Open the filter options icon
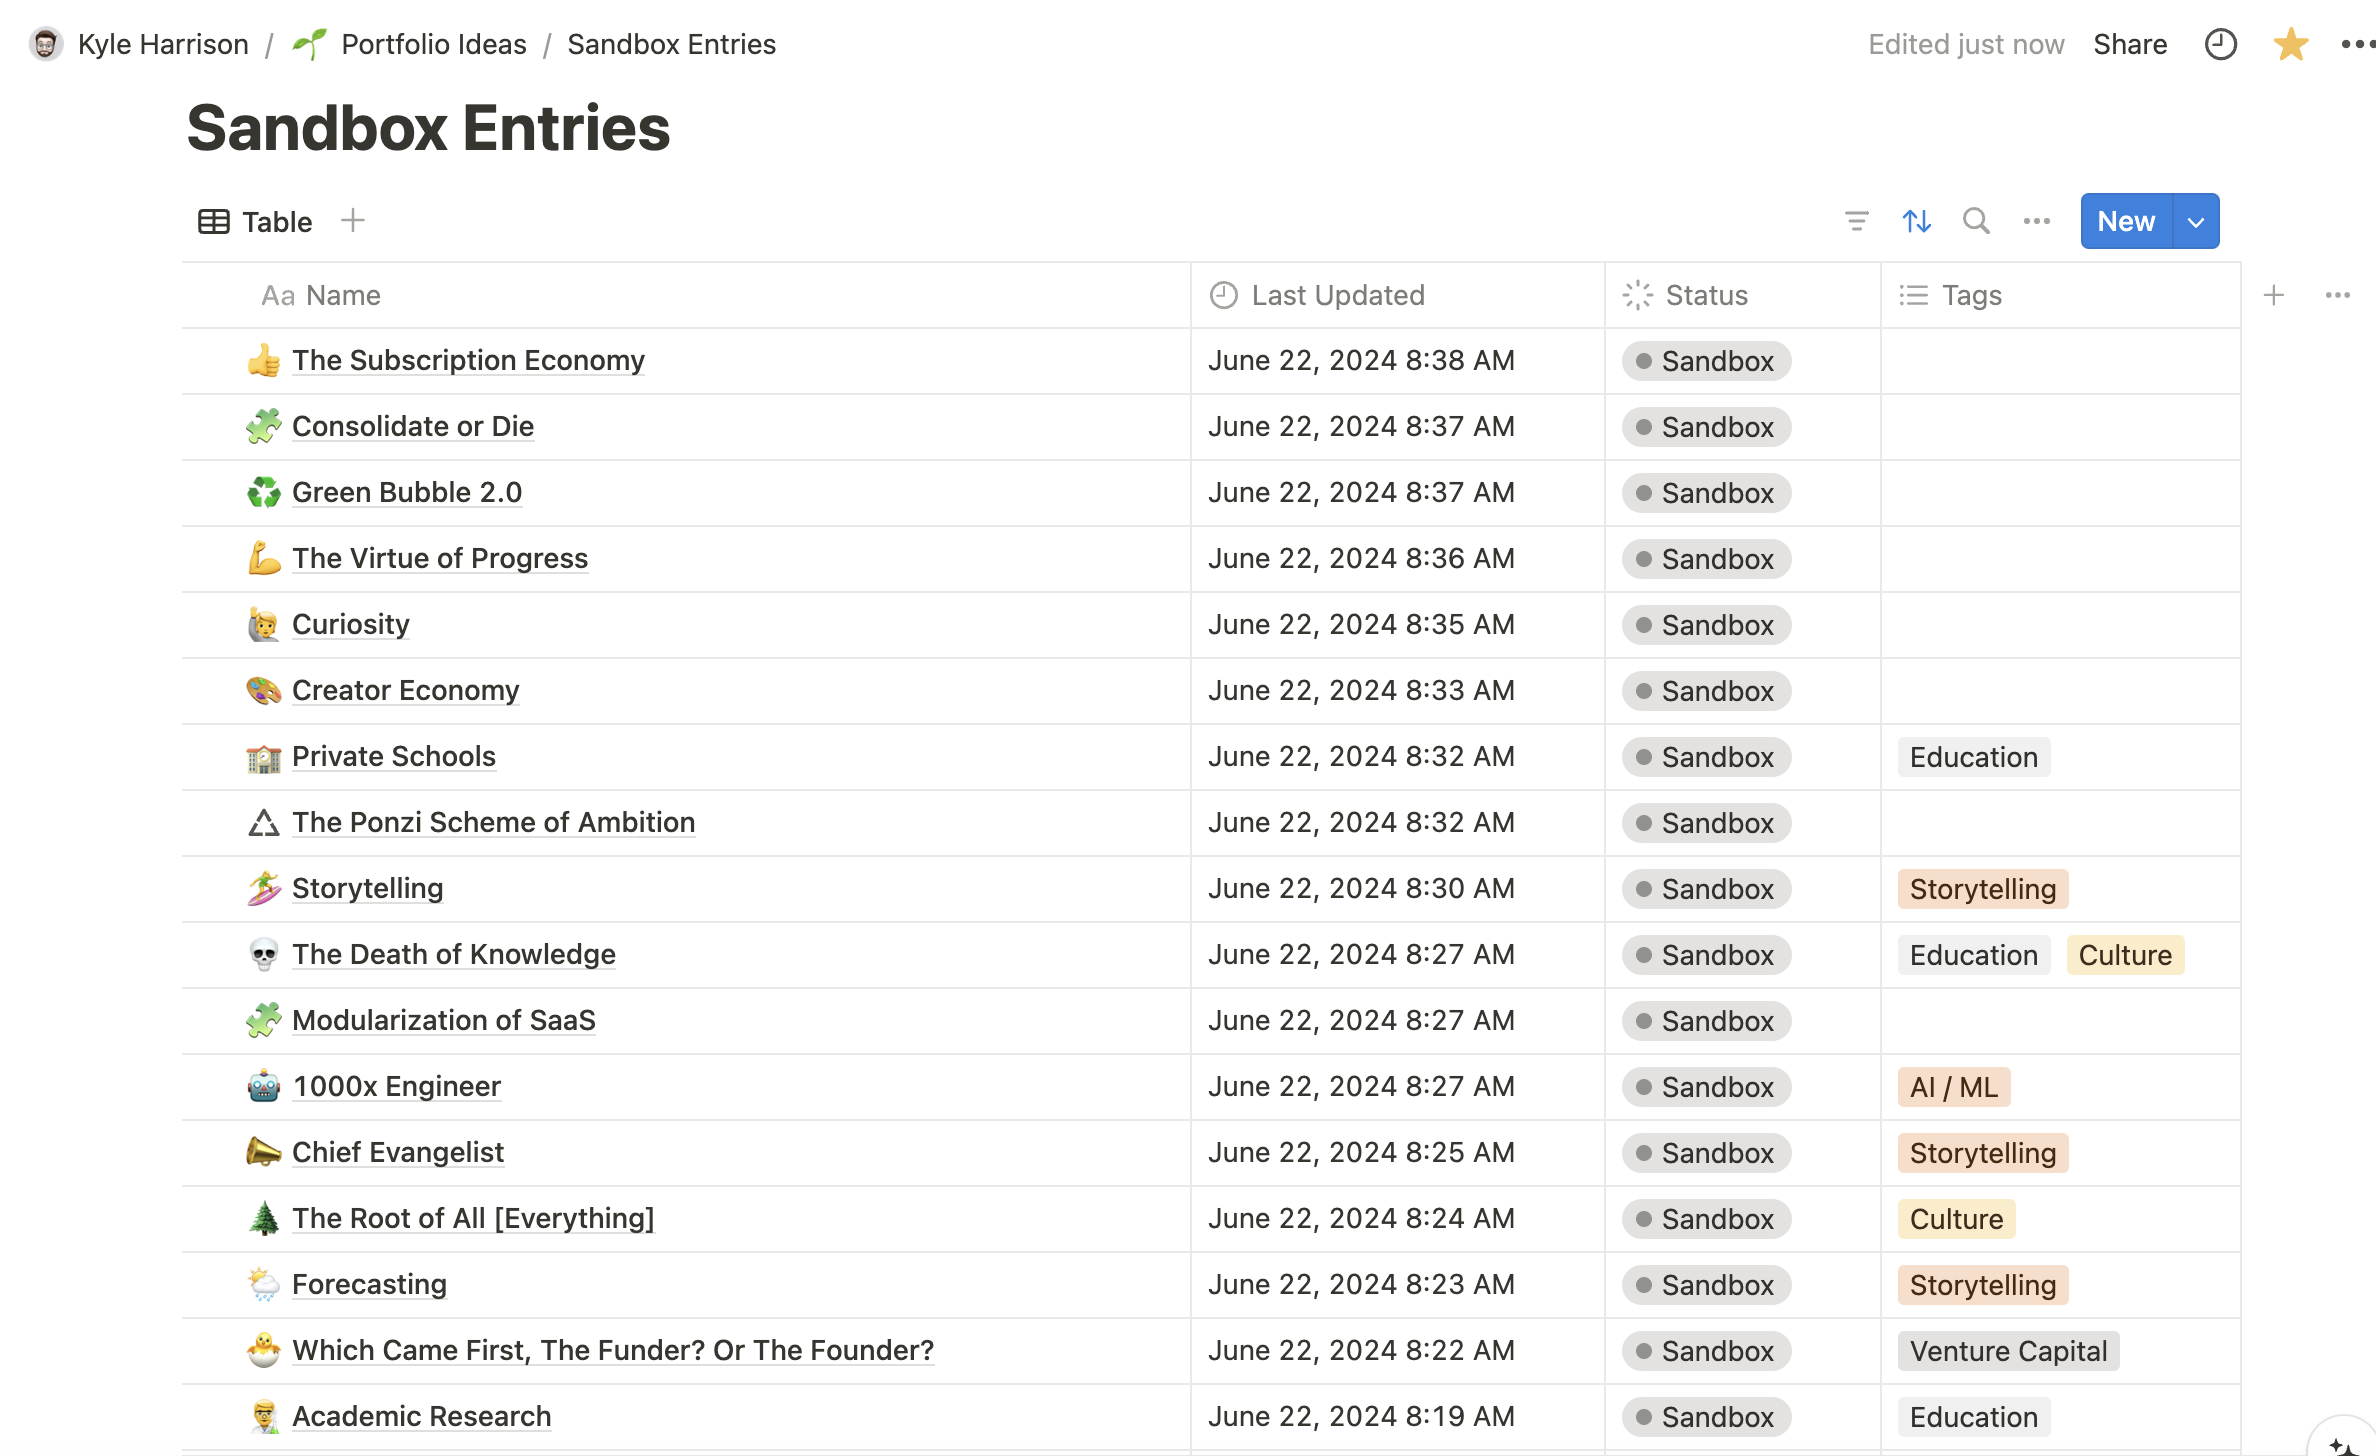The height and width of the screenshot is (1456, 2376). 1857,221
